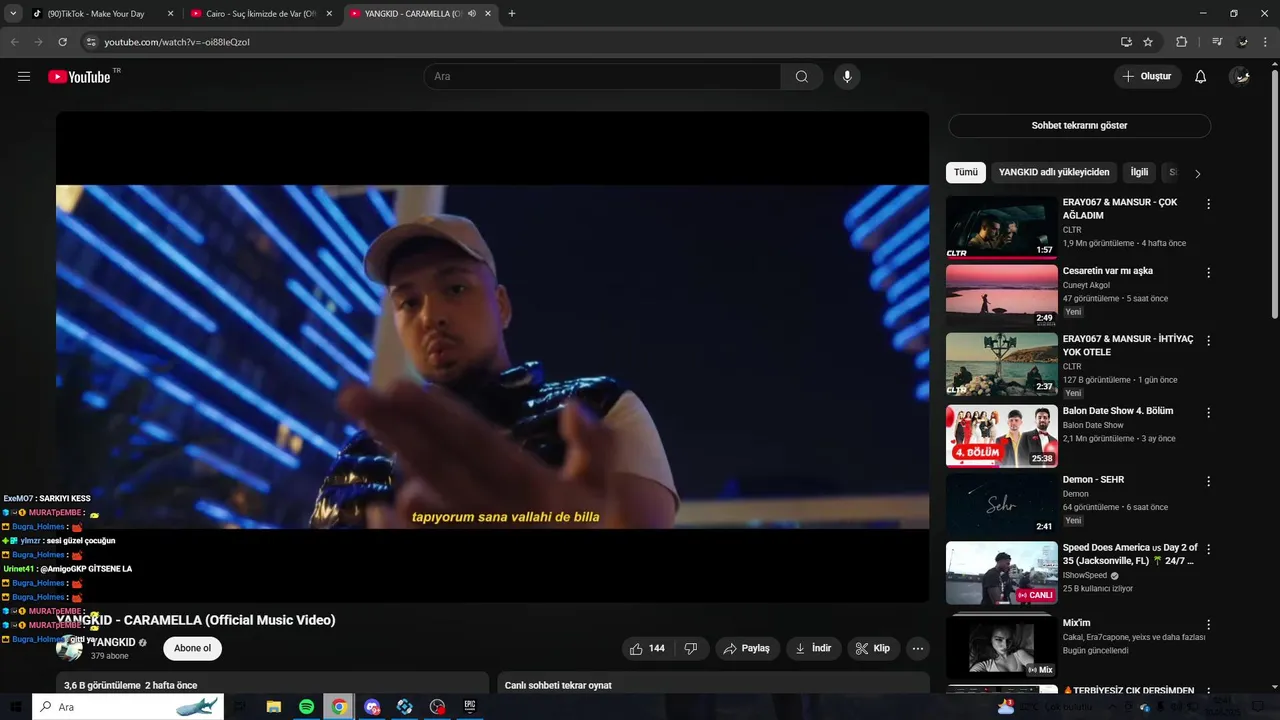Open more actions ellipsis under video

(x=918, y=648)
